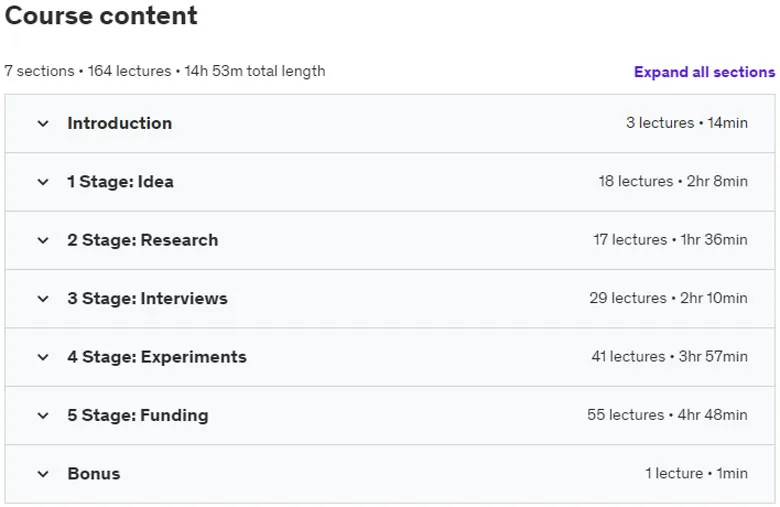Expand the 5 Stage: Funding chevron
Screen dimensions: 780x507
click(x=43, y=415)
